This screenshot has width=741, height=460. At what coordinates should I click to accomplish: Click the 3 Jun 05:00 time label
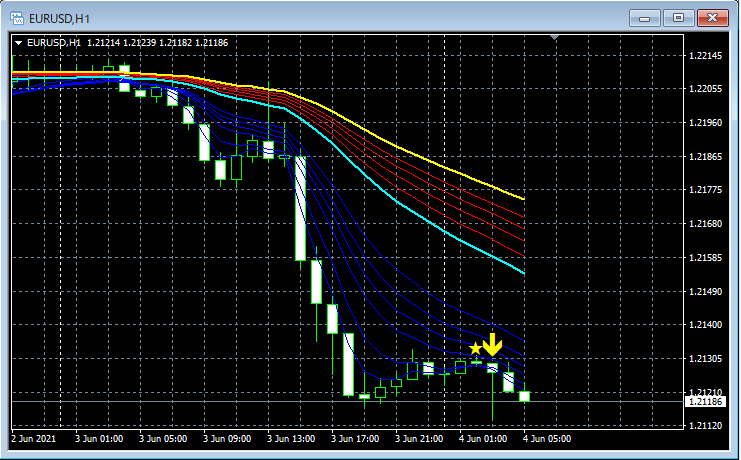pos(163,439)
